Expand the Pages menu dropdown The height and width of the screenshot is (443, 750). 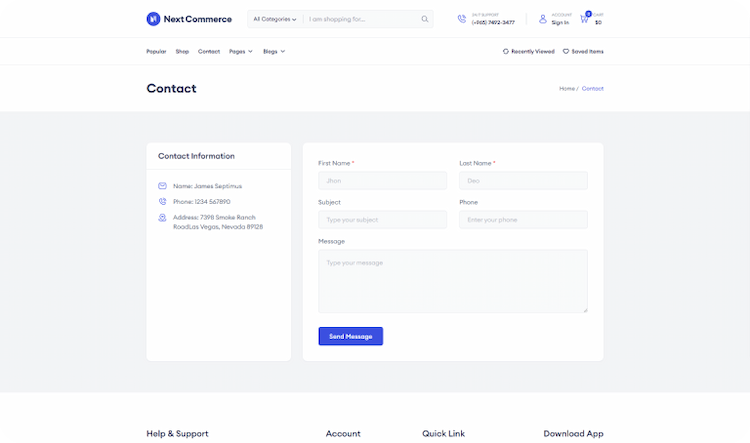coord(241,51)
